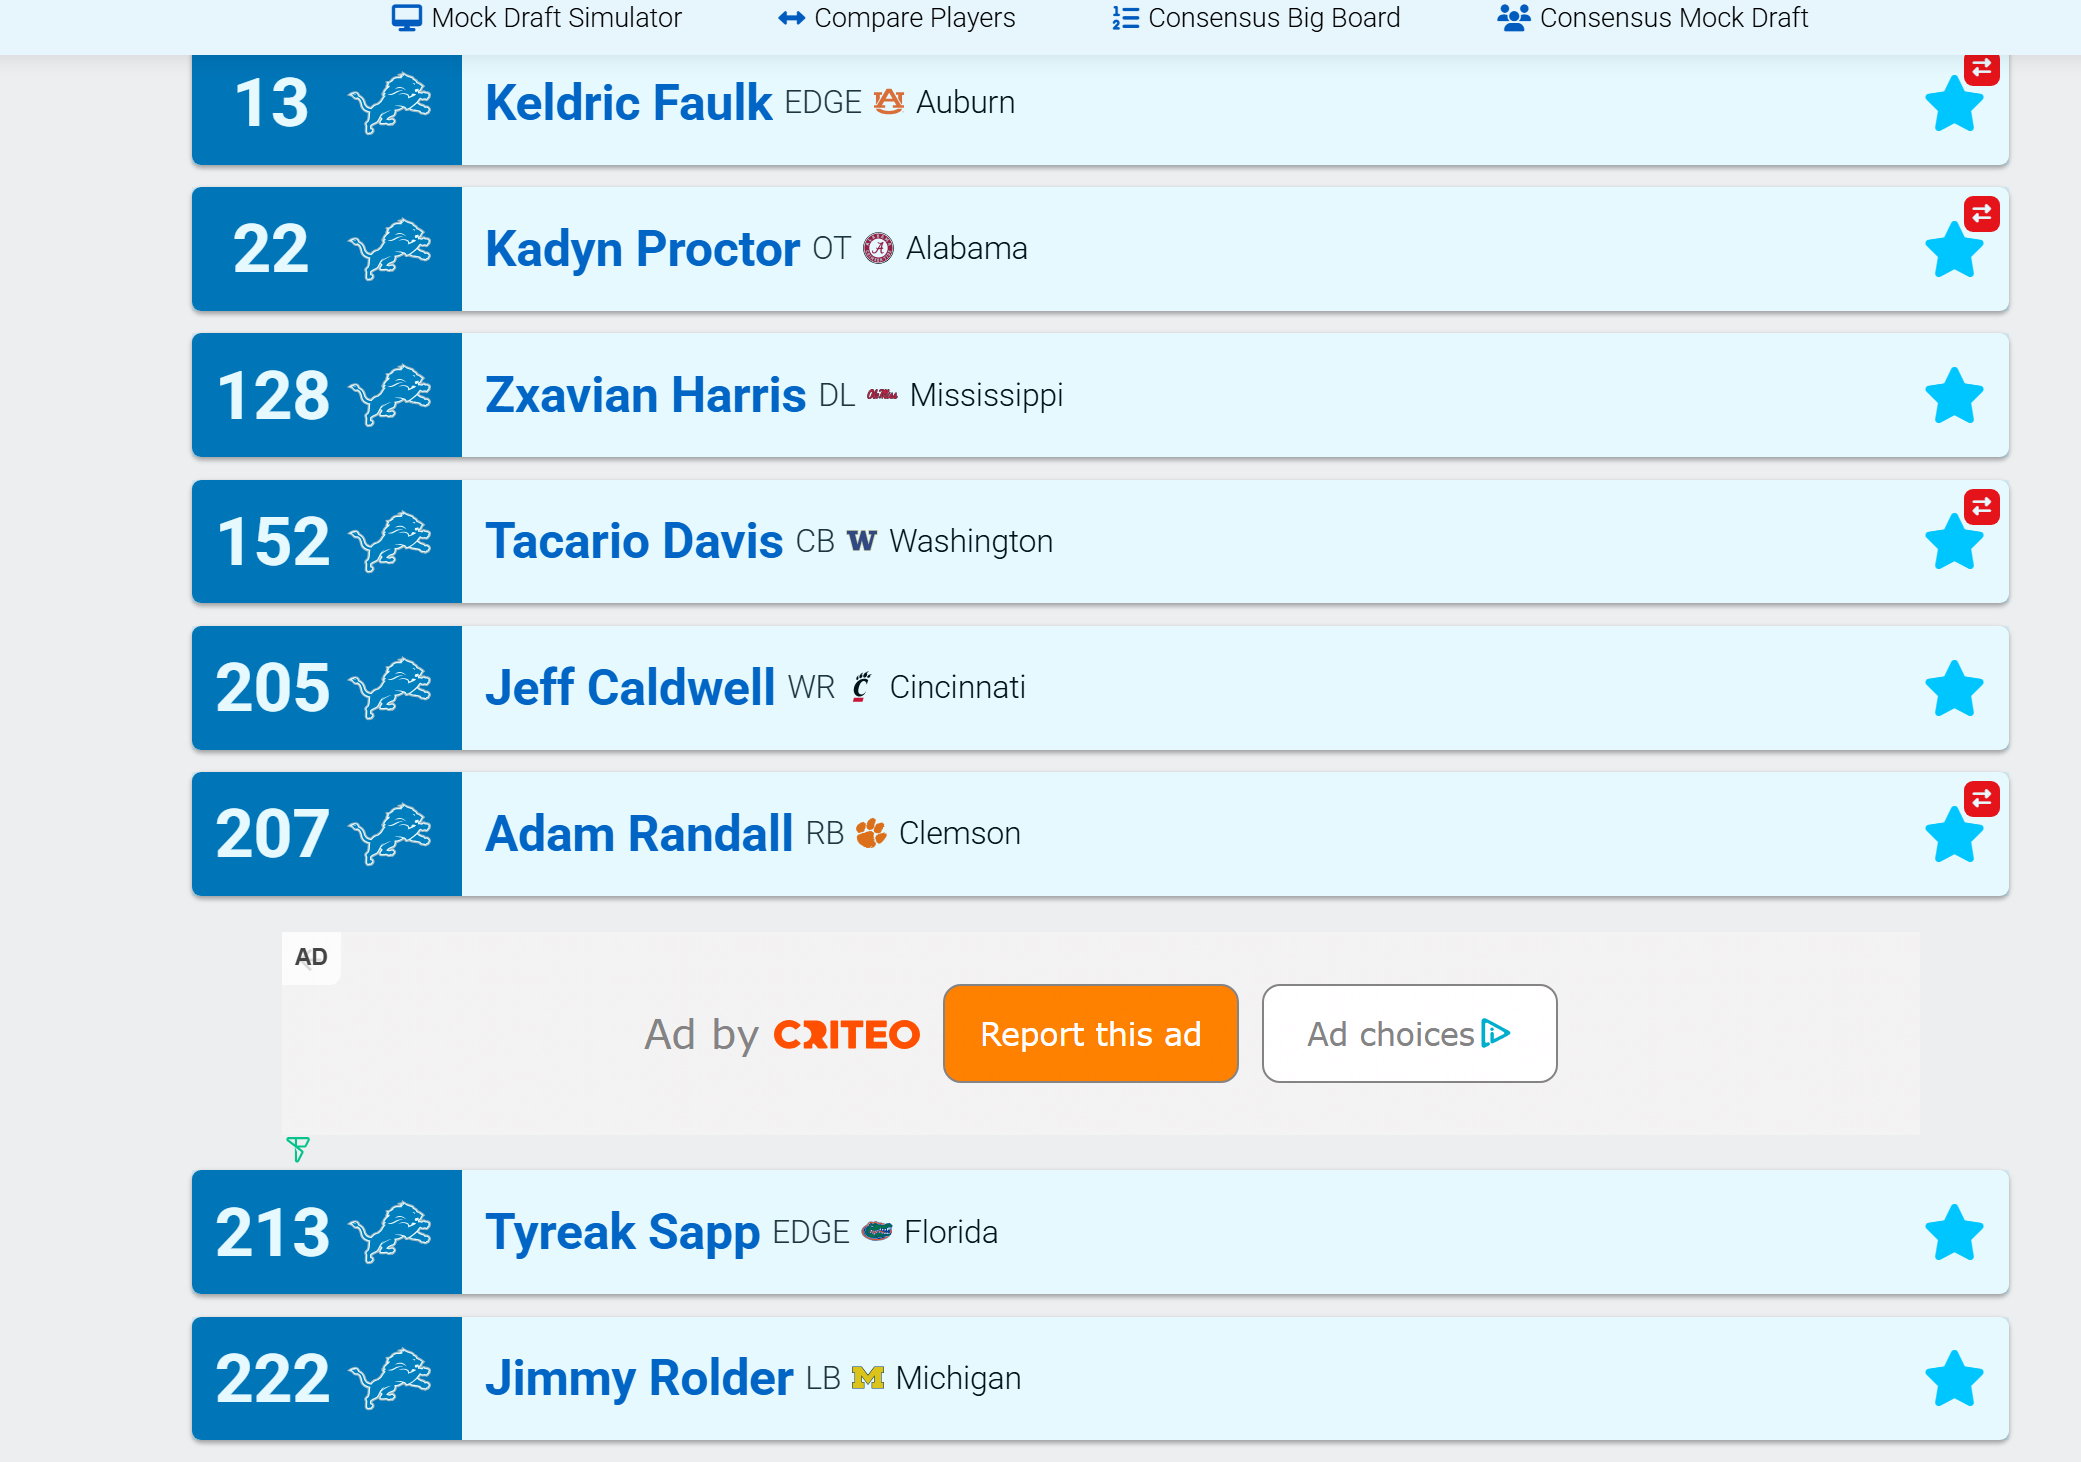Toggle the star on the Adam Randall row
The image size is (2081, 1462).
click(1953, 836)
